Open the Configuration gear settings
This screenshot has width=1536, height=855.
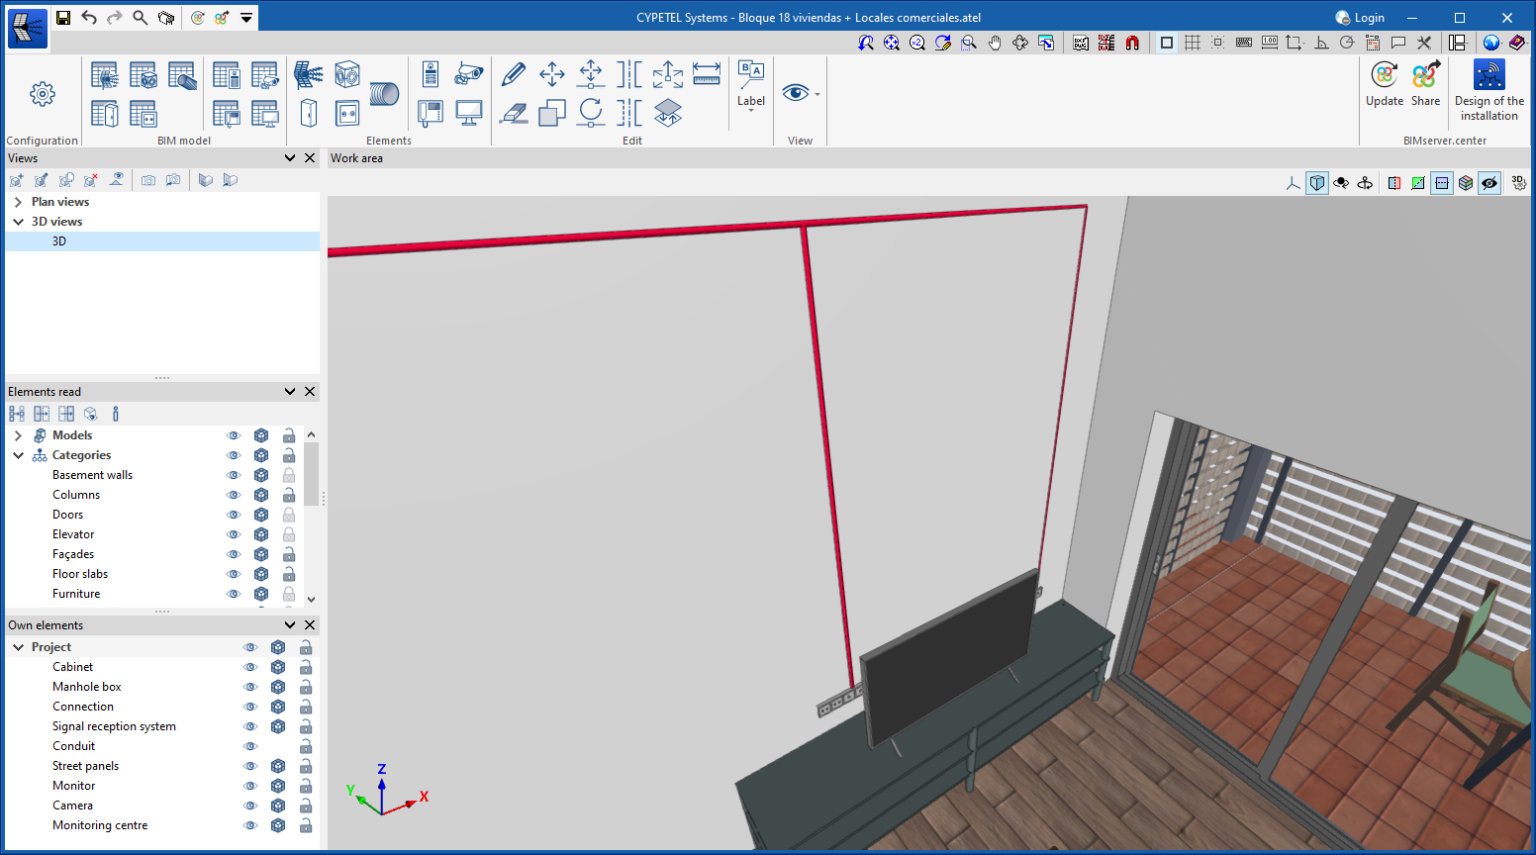click(x=42, y=94)
